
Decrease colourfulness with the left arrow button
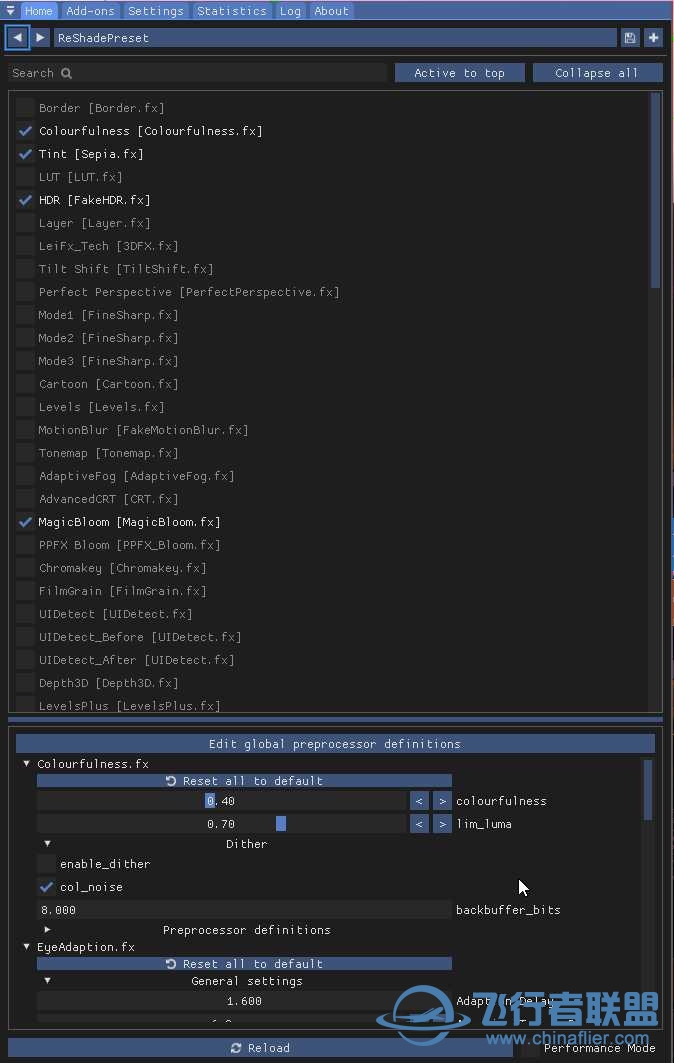click(x=419, y=801)
